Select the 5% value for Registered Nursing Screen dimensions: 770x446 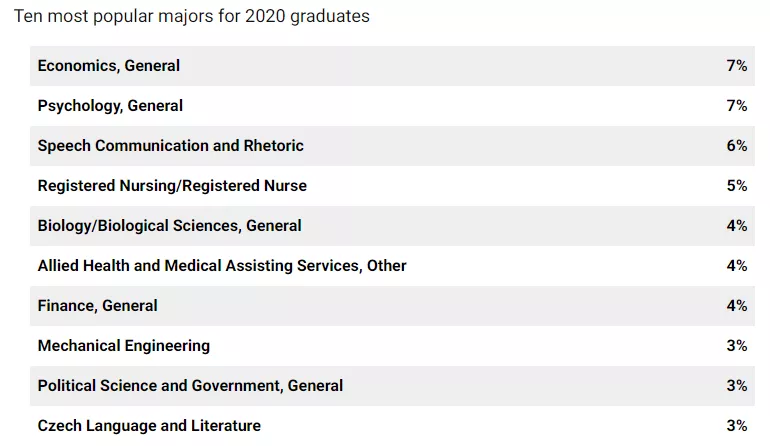737,186
